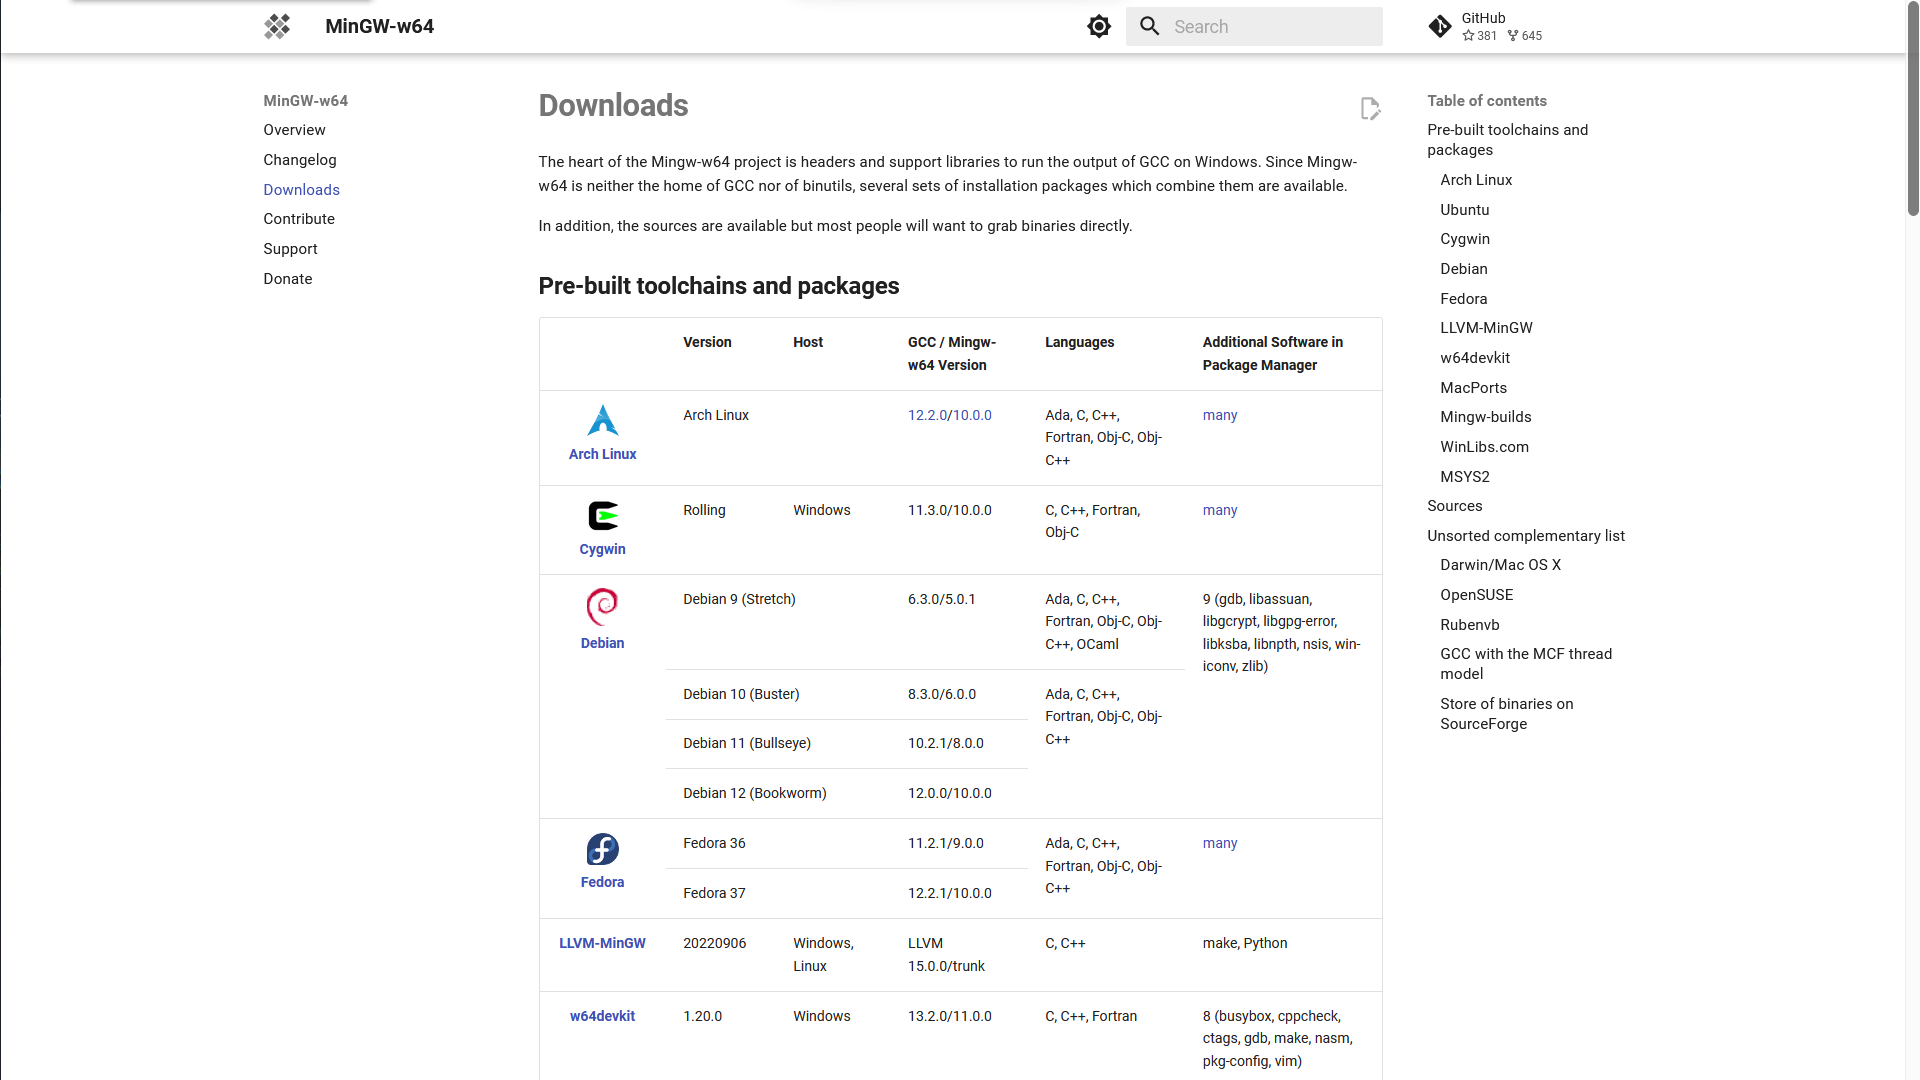The image size is (1920, 1080).
Task: Open the Fedora table link
Action: (x=602, y=882)
